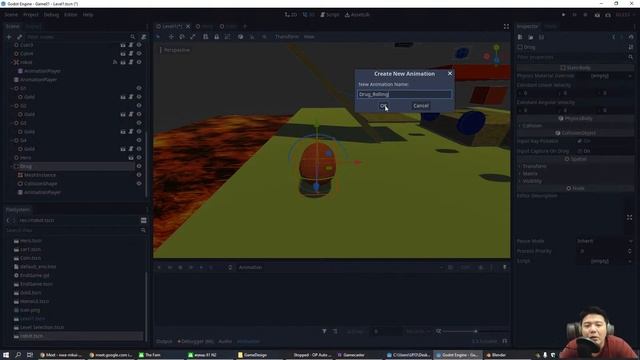Create a new resource in Inspector
Screen dimensions: 640x360
(520, 37)
